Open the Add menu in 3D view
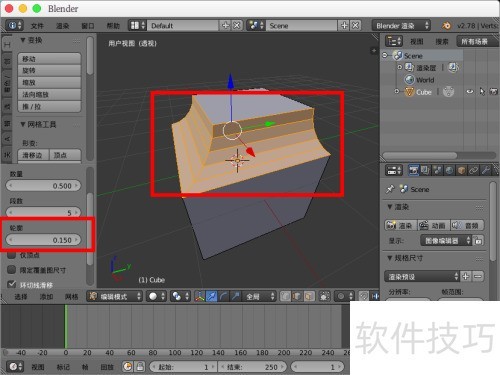500x375 pixels. (x=46, y=296)
